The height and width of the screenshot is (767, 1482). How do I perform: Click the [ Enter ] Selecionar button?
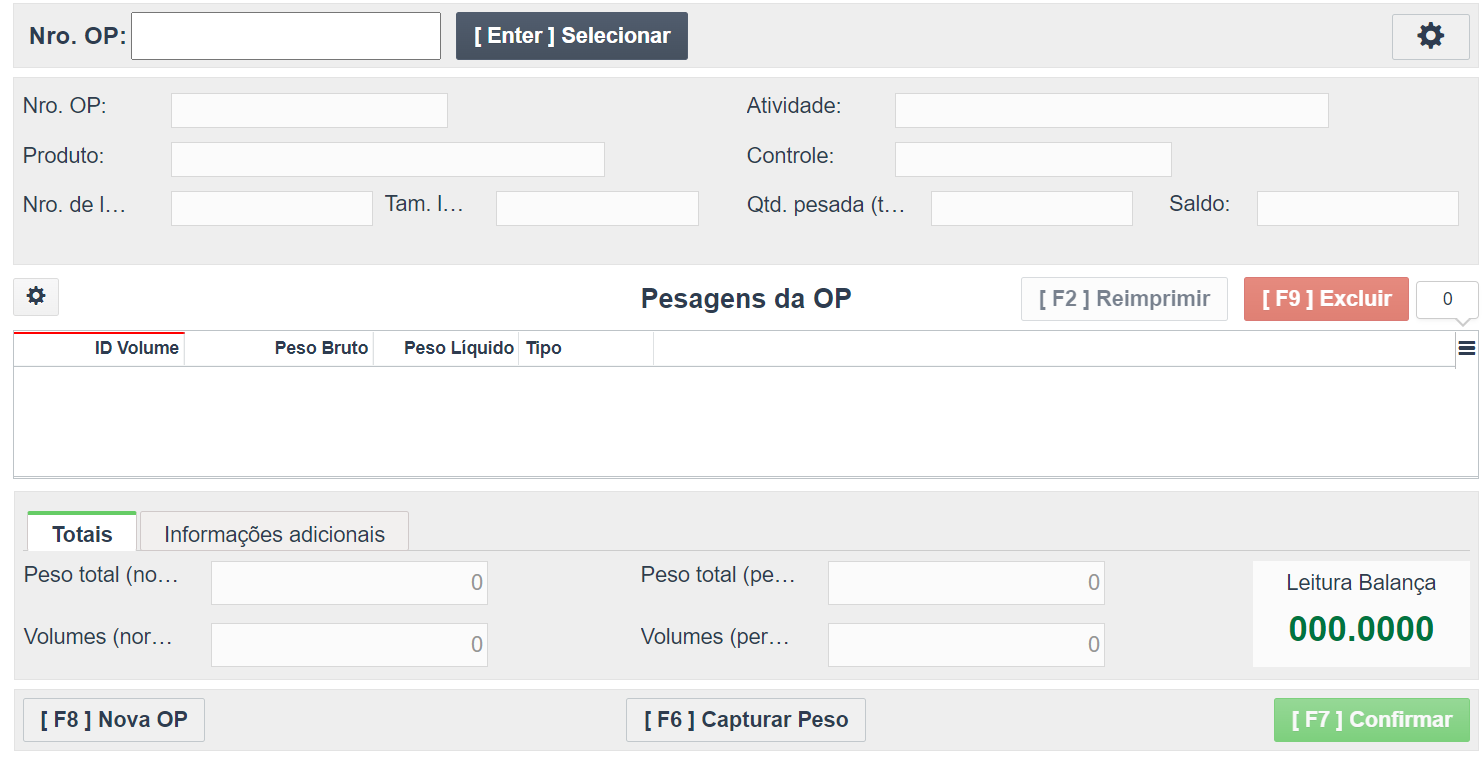(572, 36)
